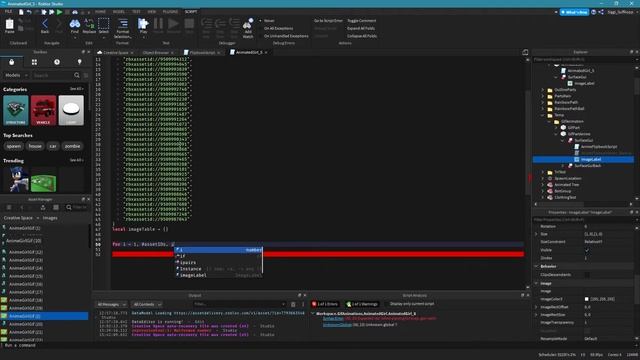Screen dimensions: 640x360
Task: Click the Output panel options dots icon
Action: coord(303,304)
